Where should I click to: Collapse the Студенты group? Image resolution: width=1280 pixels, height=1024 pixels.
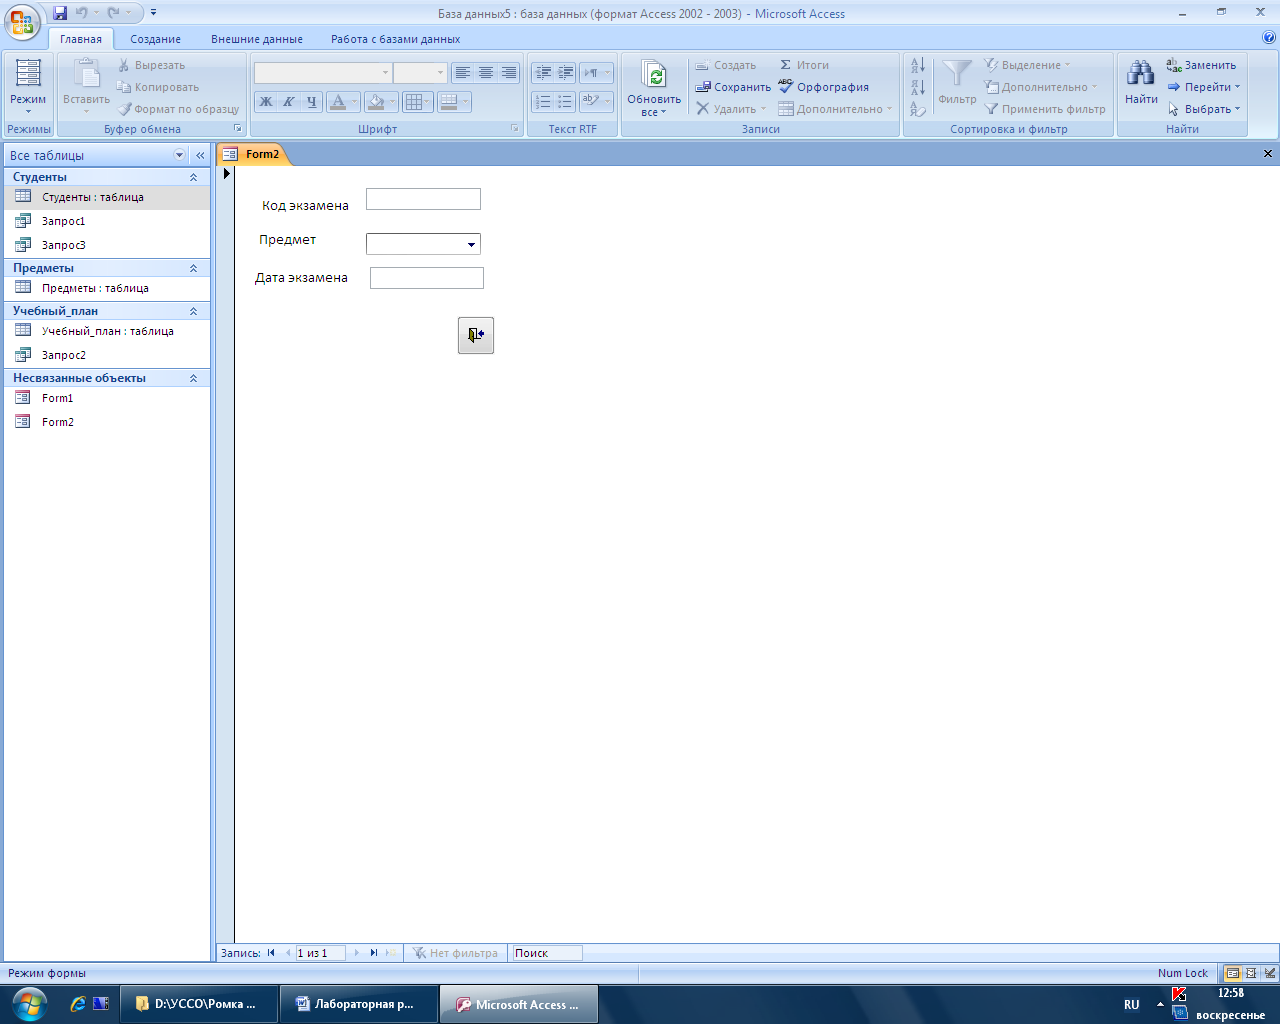coord(194,177)
